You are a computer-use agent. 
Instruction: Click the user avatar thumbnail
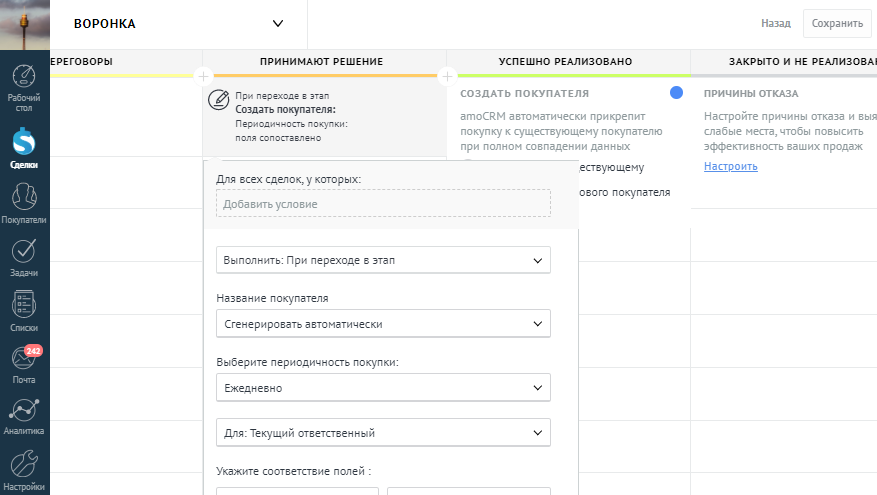coord(24,24)
